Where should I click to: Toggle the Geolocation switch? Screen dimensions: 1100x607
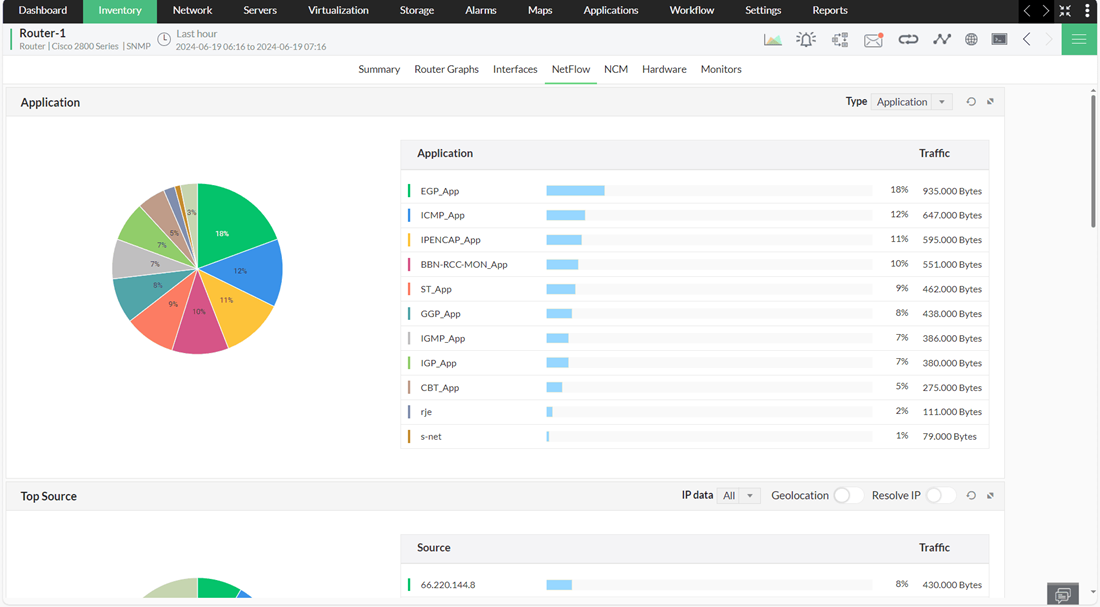coord(848,495)
